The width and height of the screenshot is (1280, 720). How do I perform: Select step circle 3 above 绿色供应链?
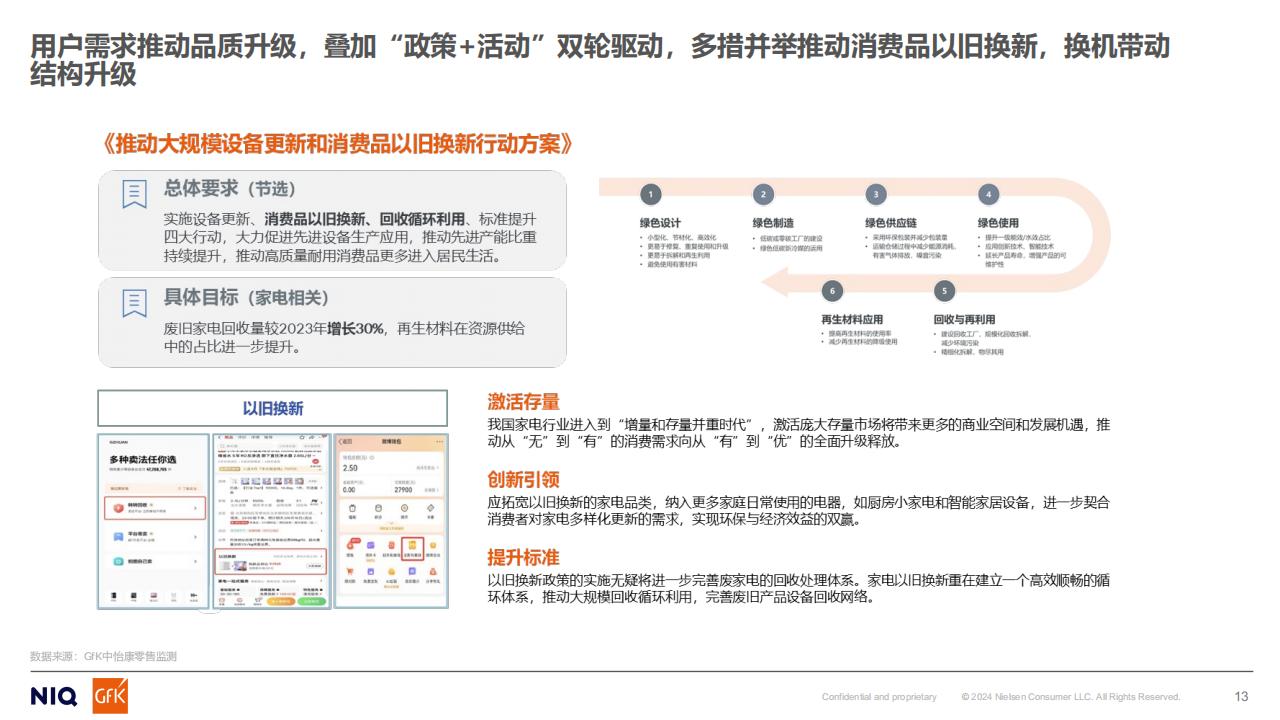(876, 195)
